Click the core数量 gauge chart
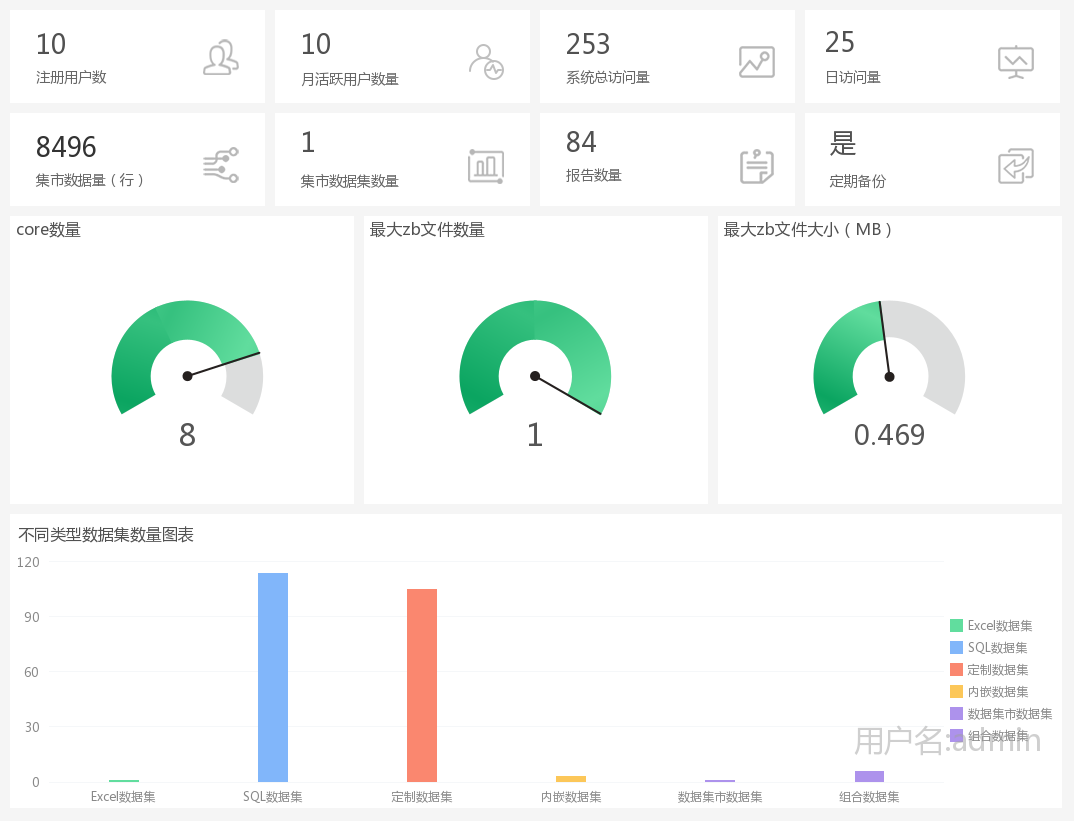1074x821 pixels. pos(187,360)
